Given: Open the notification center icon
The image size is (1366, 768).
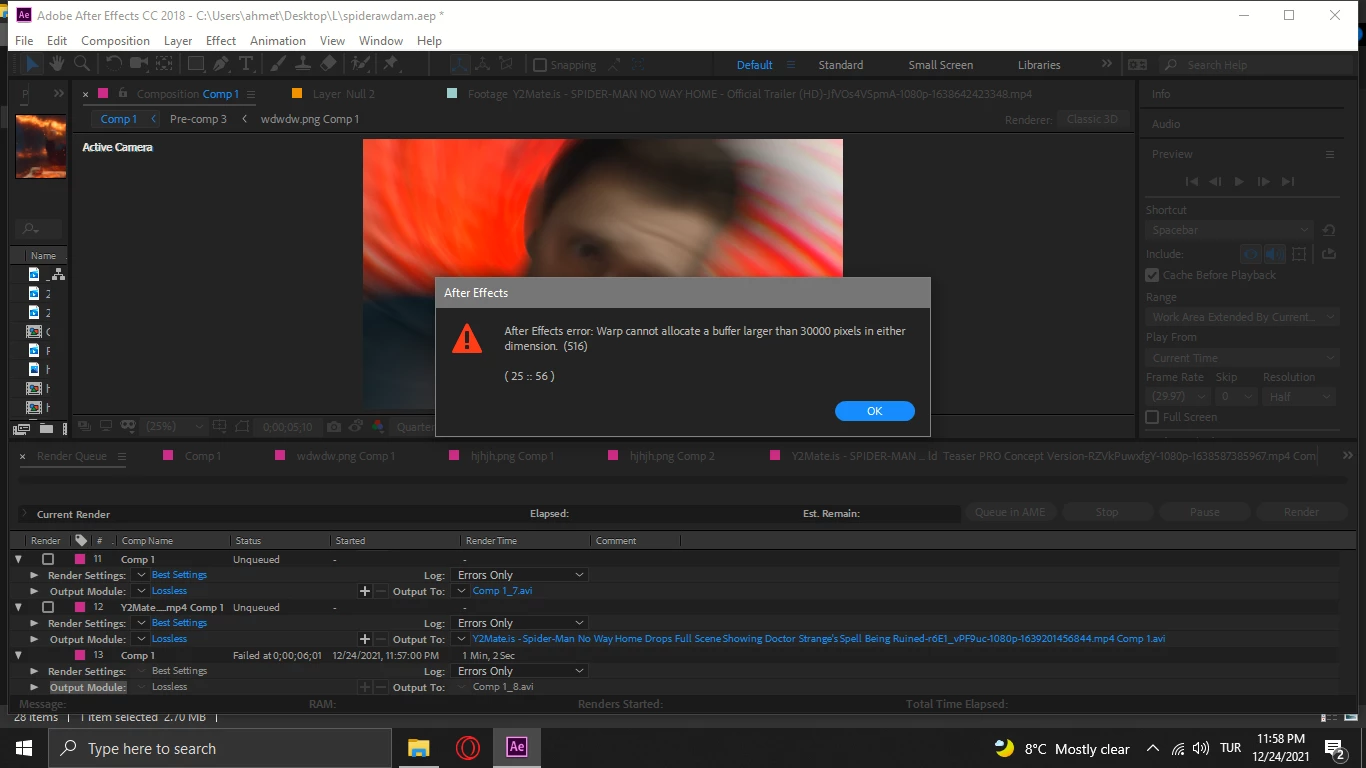Looking at the screenshot, I should click(1334, 748).
